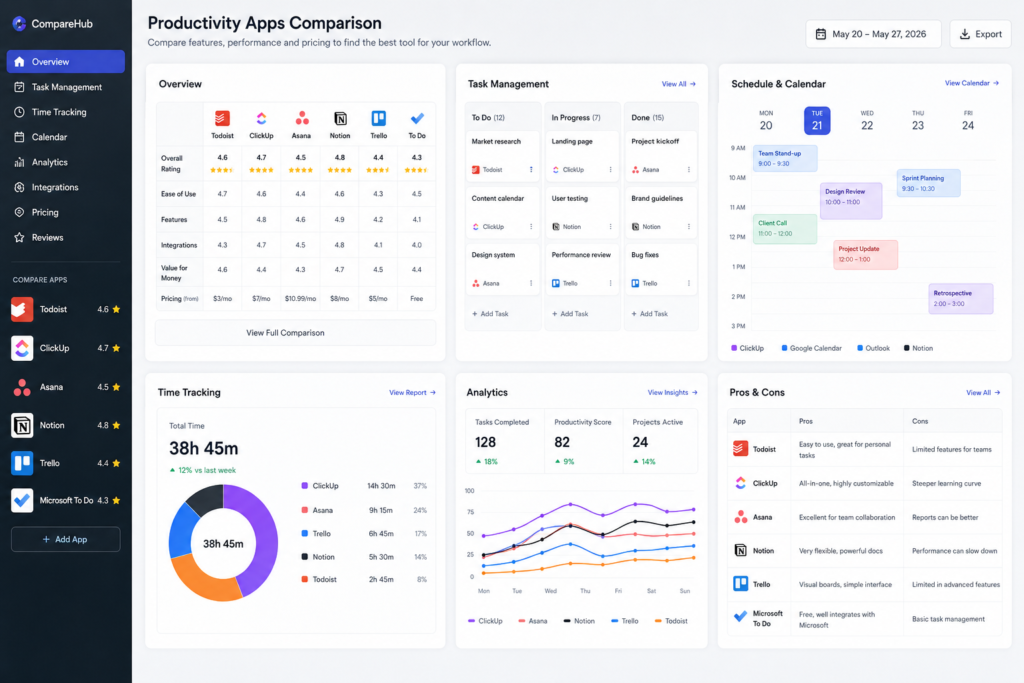Screen dimensions: 1024x683
Task: Select Friday 24 in the calendar
Action: 968,121
